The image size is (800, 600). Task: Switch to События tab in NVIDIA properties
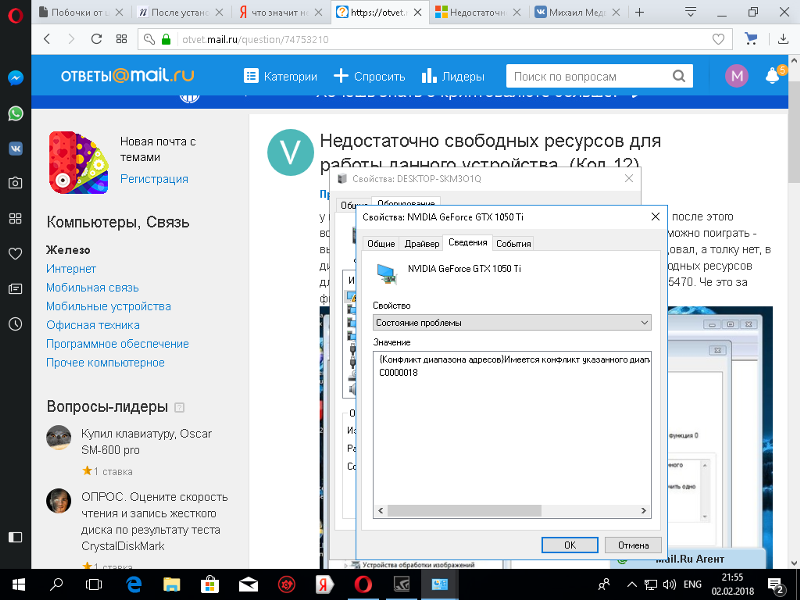click(x=514, y=243)
